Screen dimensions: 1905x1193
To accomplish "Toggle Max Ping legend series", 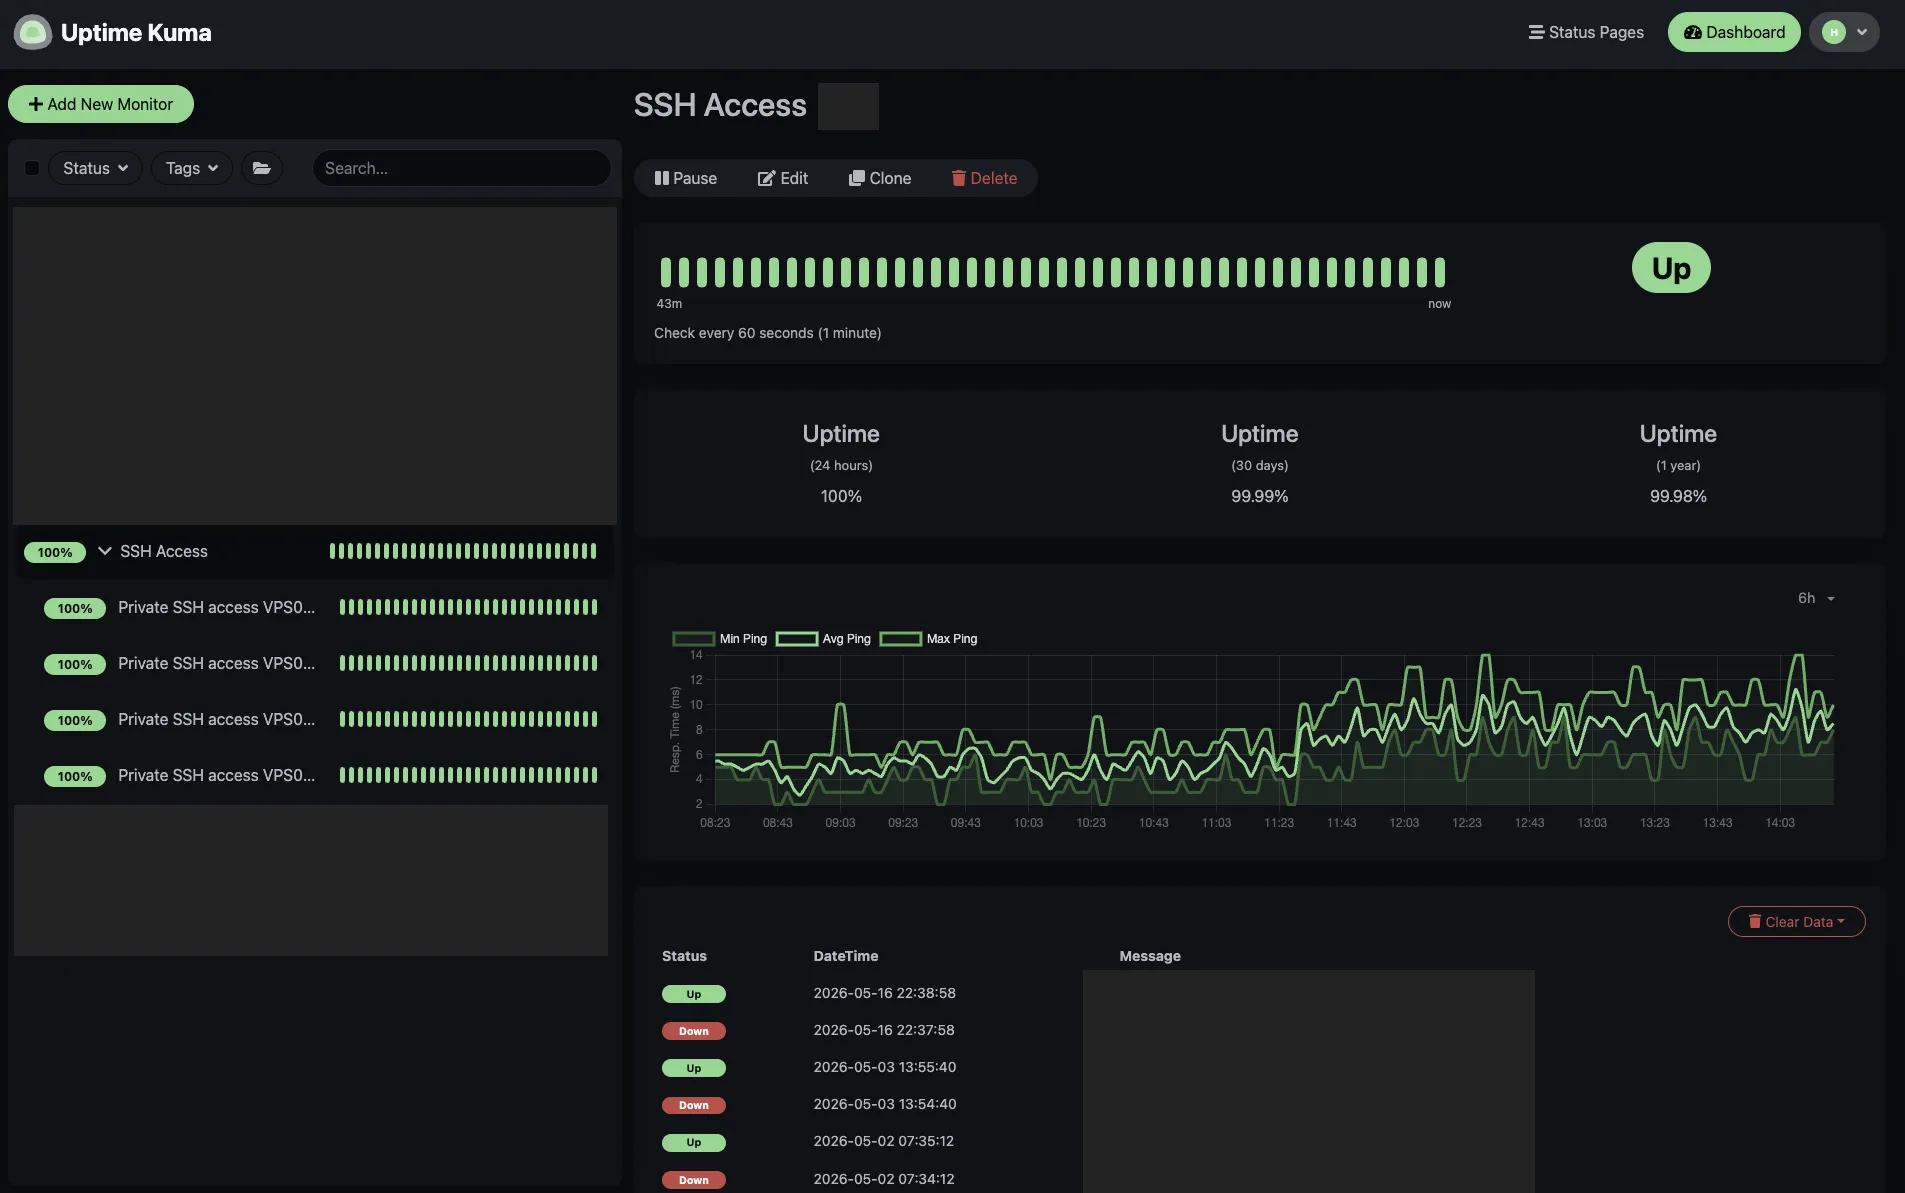I will coord(928,639).
